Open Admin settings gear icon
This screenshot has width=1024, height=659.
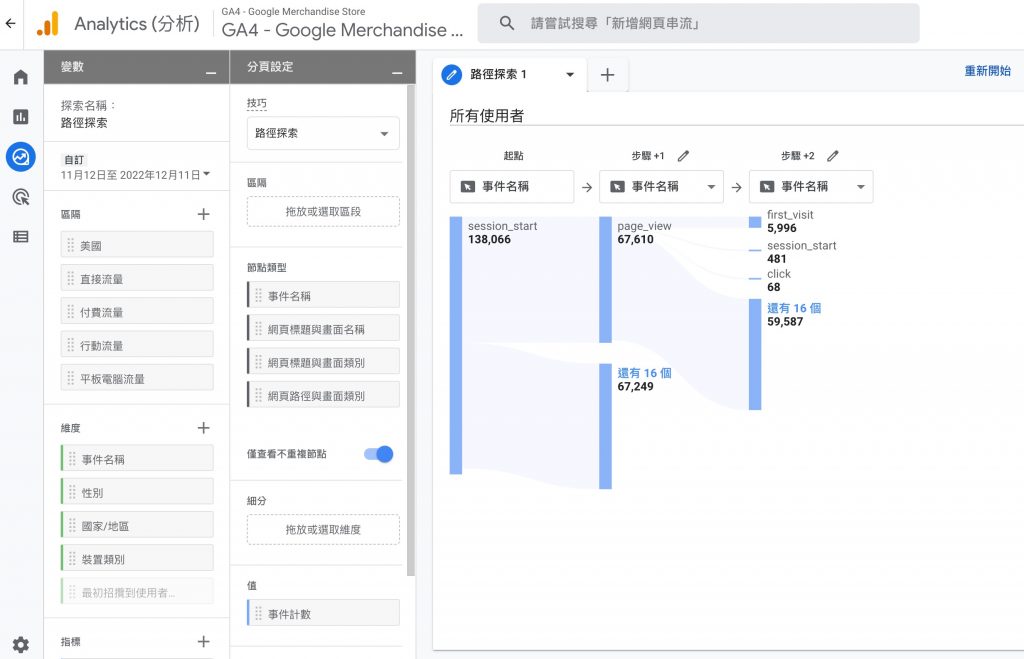coord(20,645)
